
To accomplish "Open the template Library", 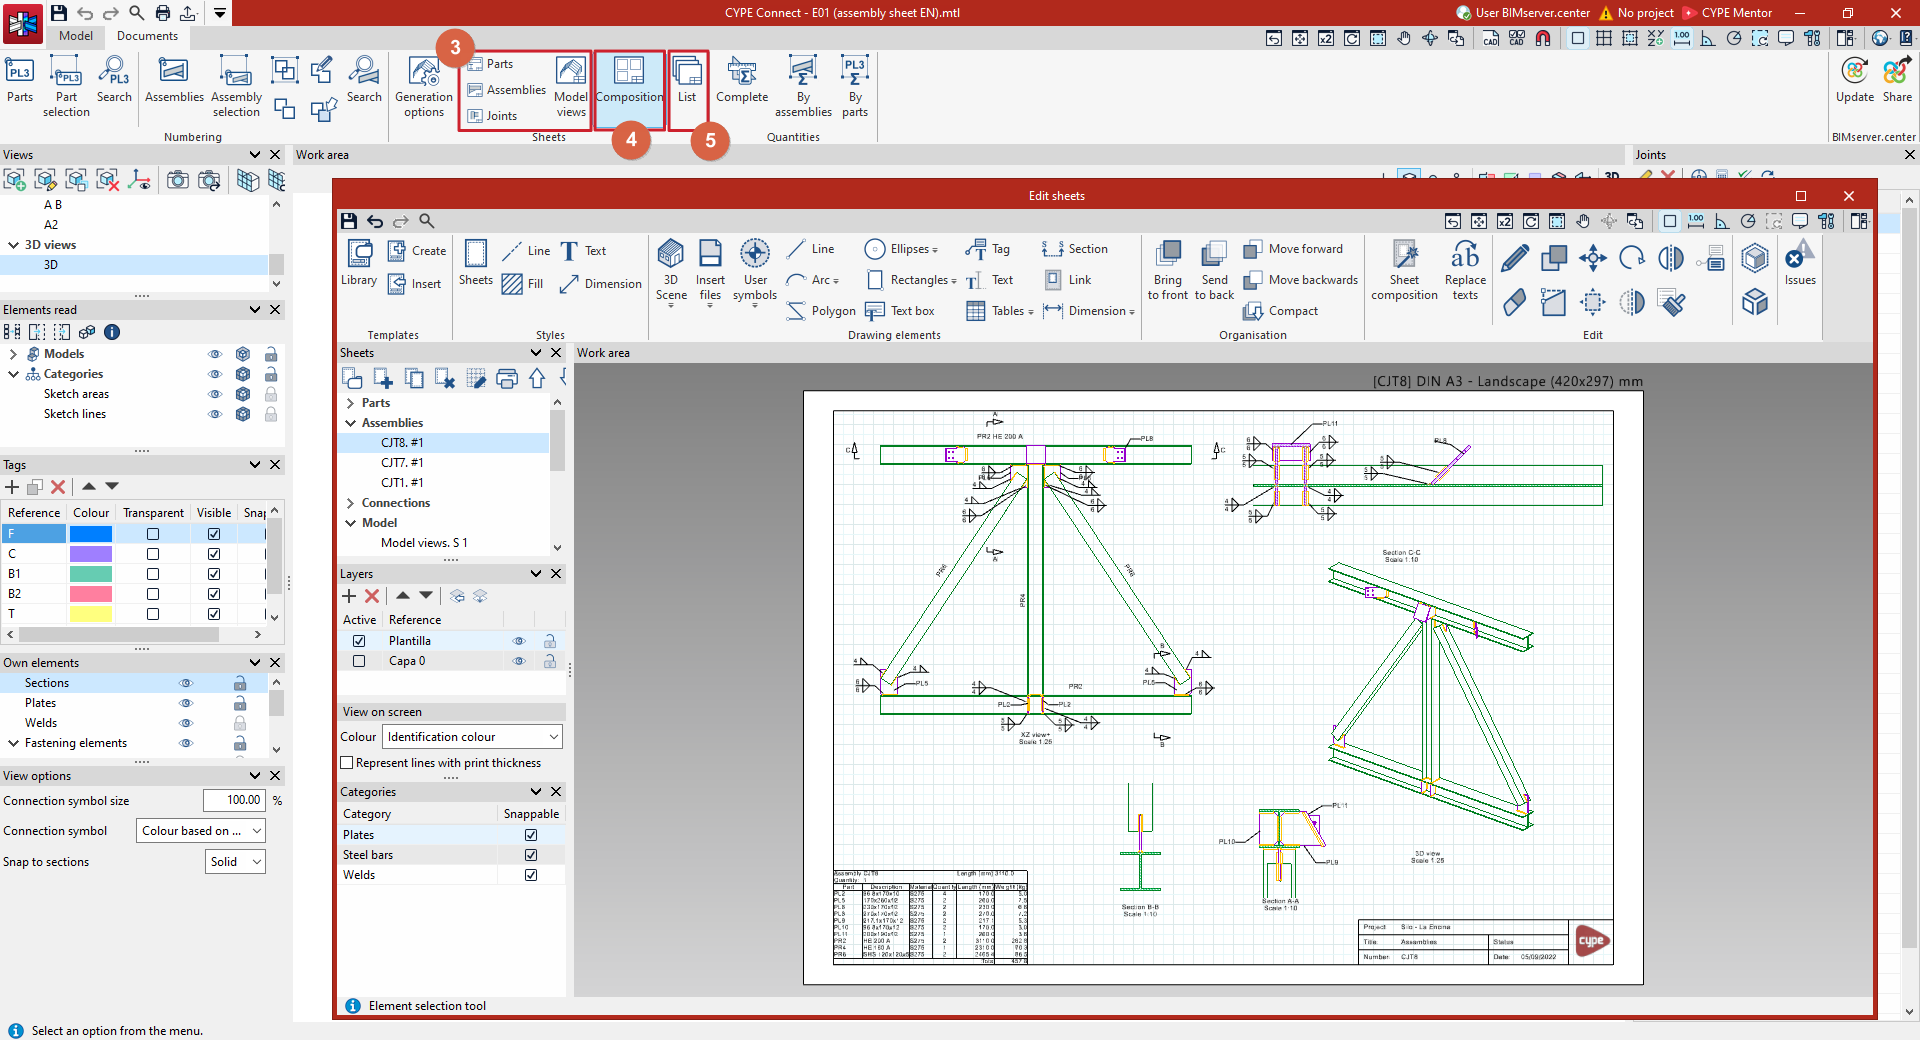I will [x=359, y=263].
